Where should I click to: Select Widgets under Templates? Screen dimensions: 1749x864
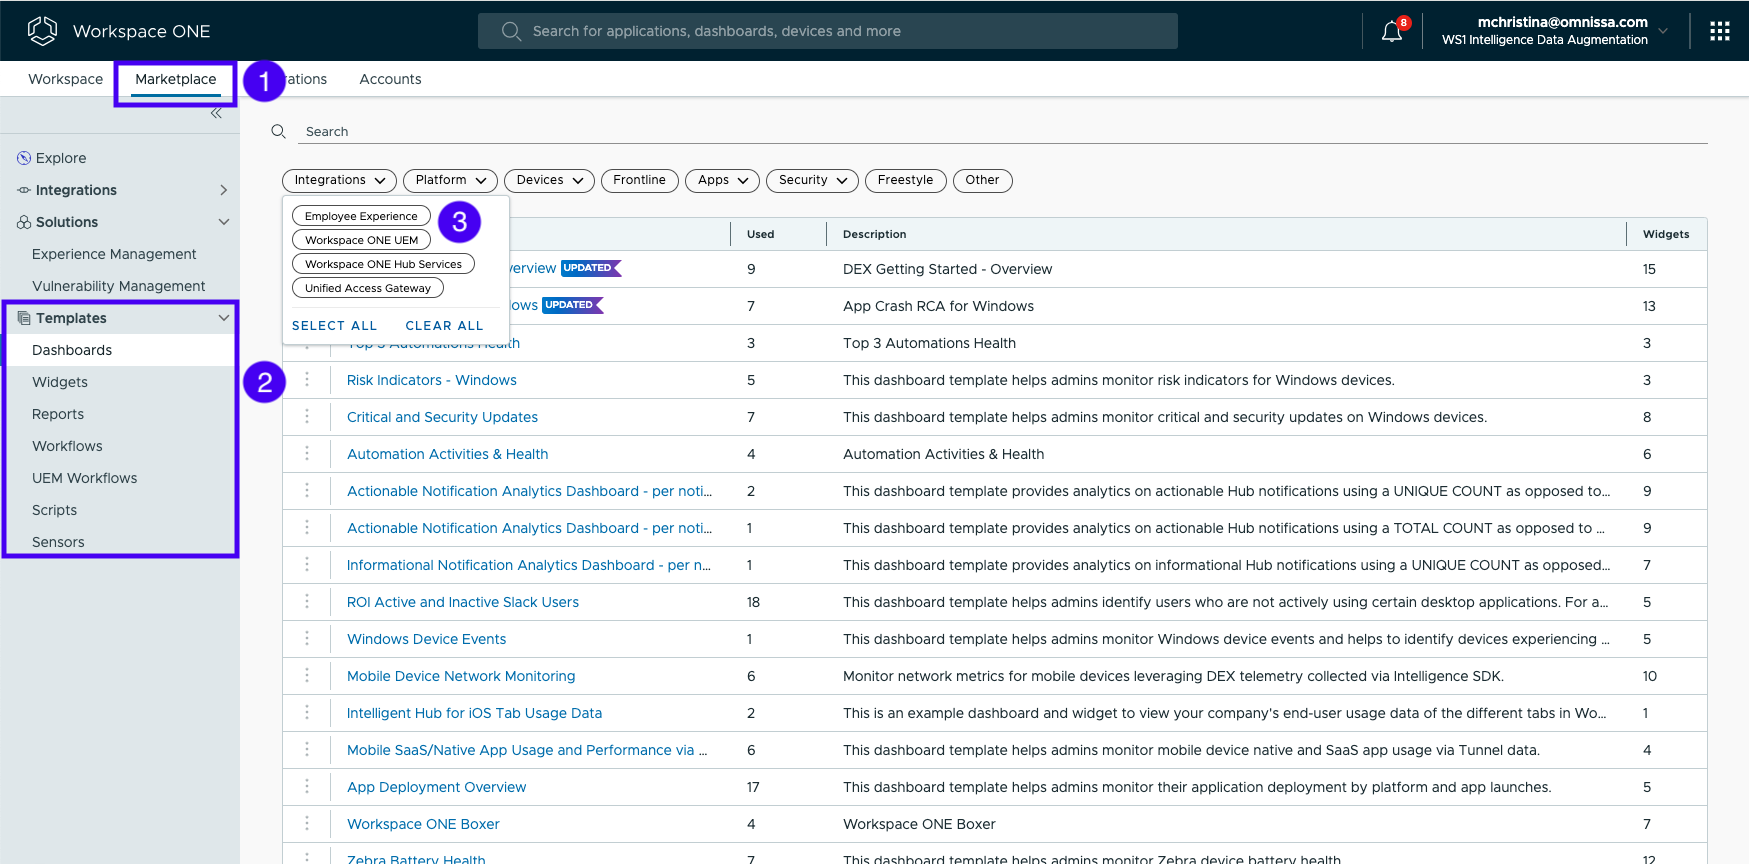click(60, 382)
